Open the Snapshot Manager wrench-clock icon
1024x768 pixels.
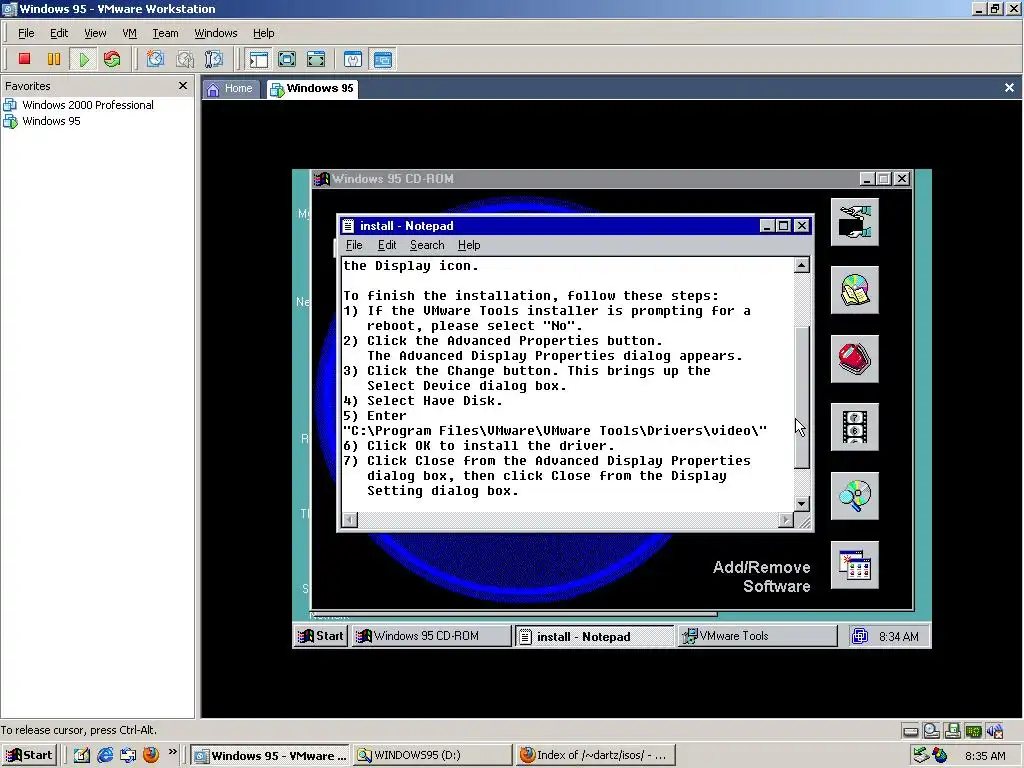(214, 59)
